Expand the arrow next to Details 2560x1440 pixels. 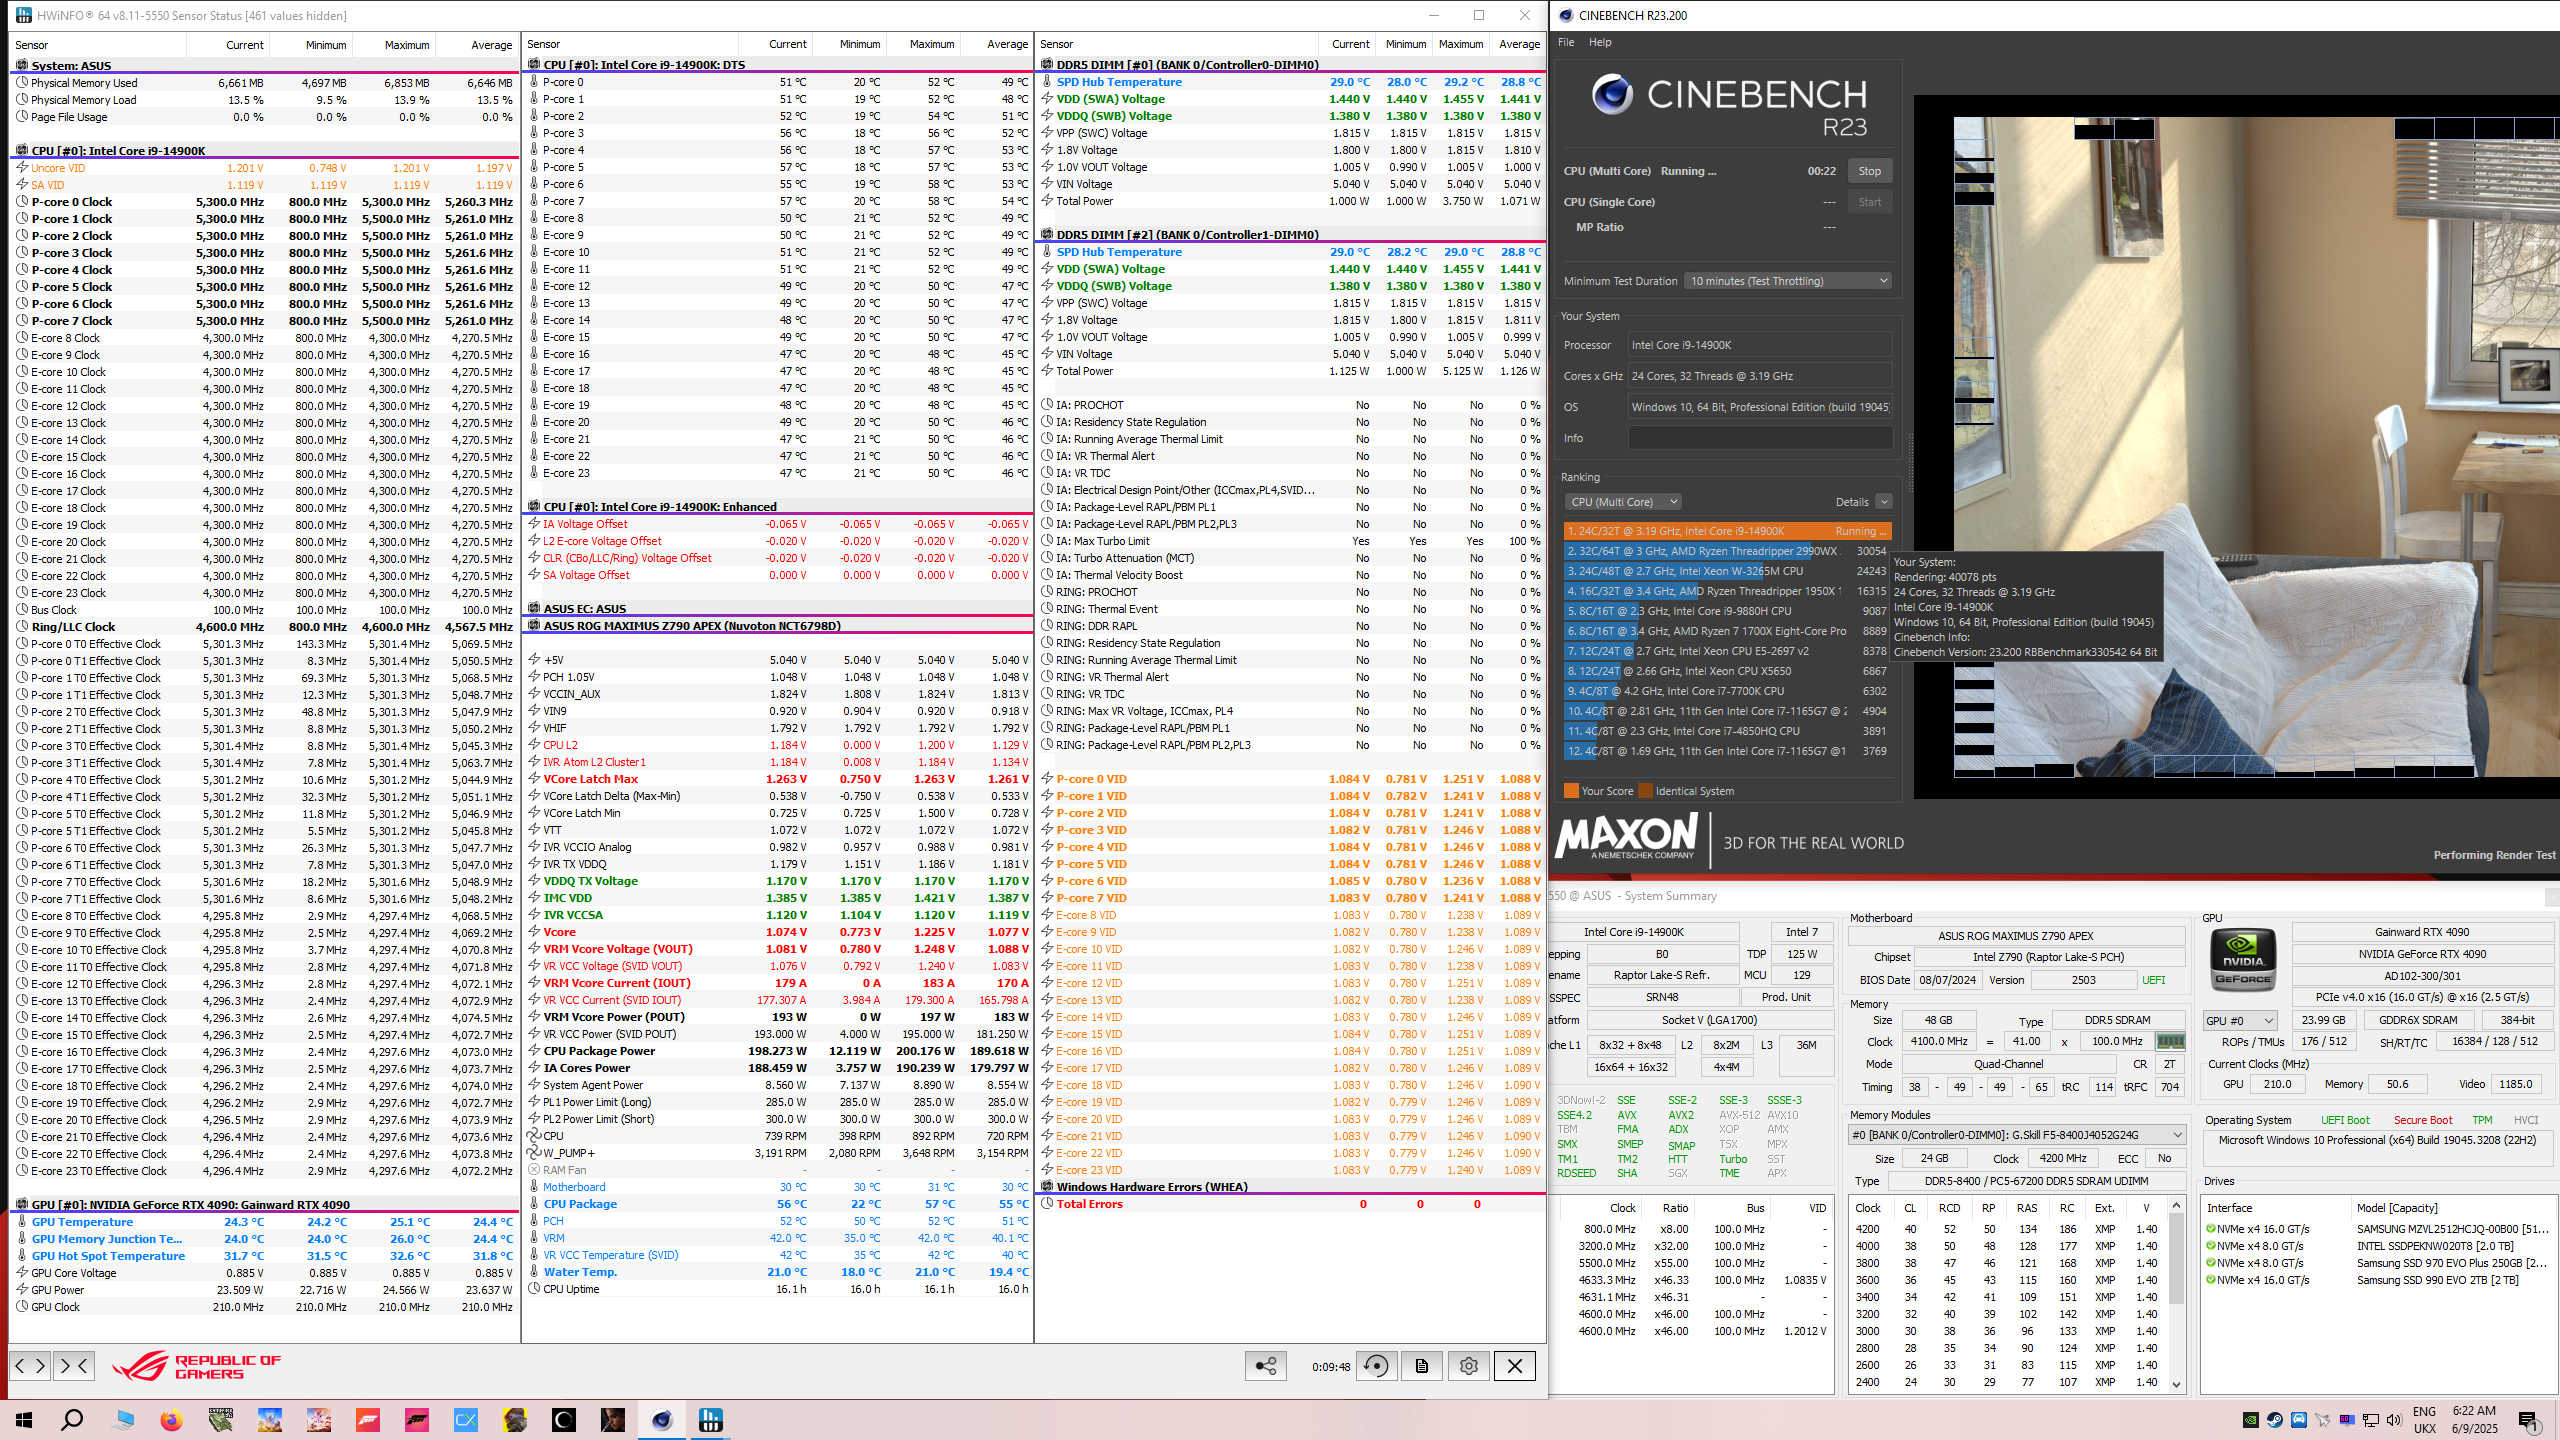[1884, 502]
